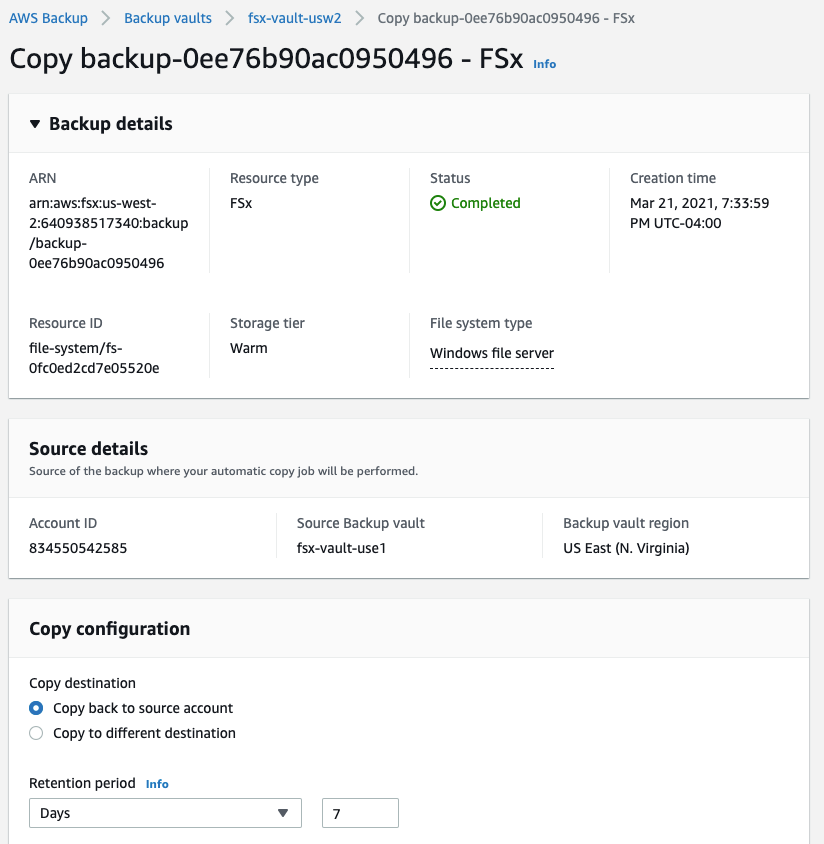Open the Info link beside Retention period
The image size is (824, 844).
coord(157,784)
